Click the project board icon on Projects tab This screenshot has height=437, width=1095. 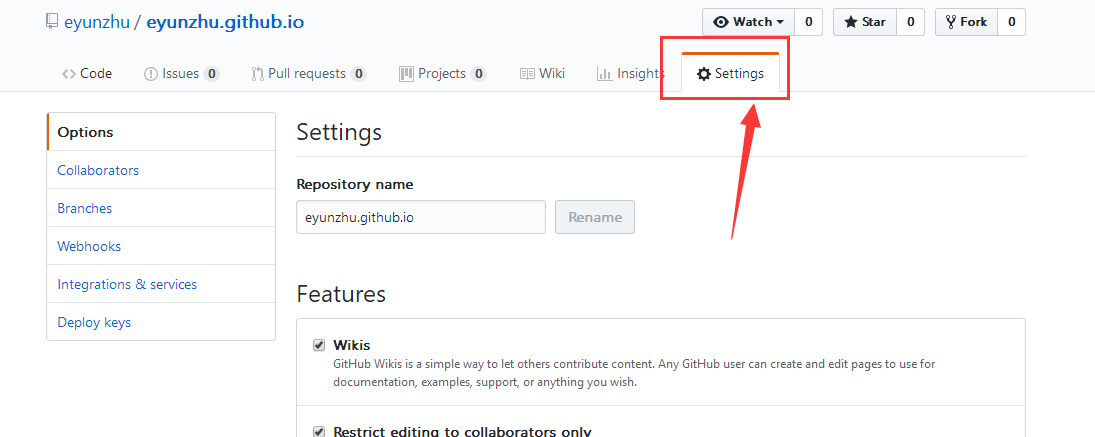tap(406, 74)
